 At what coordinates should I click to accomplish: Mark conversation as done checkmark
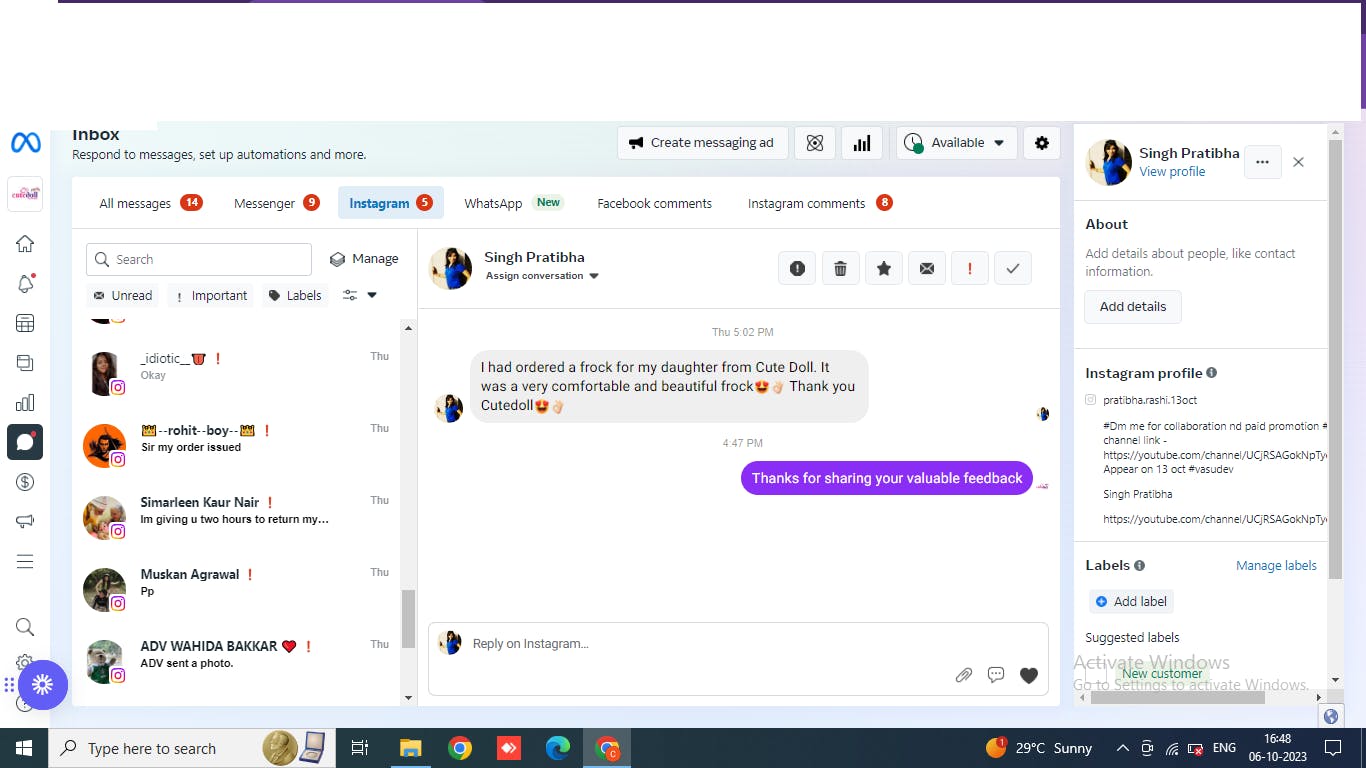[1013, 268]
